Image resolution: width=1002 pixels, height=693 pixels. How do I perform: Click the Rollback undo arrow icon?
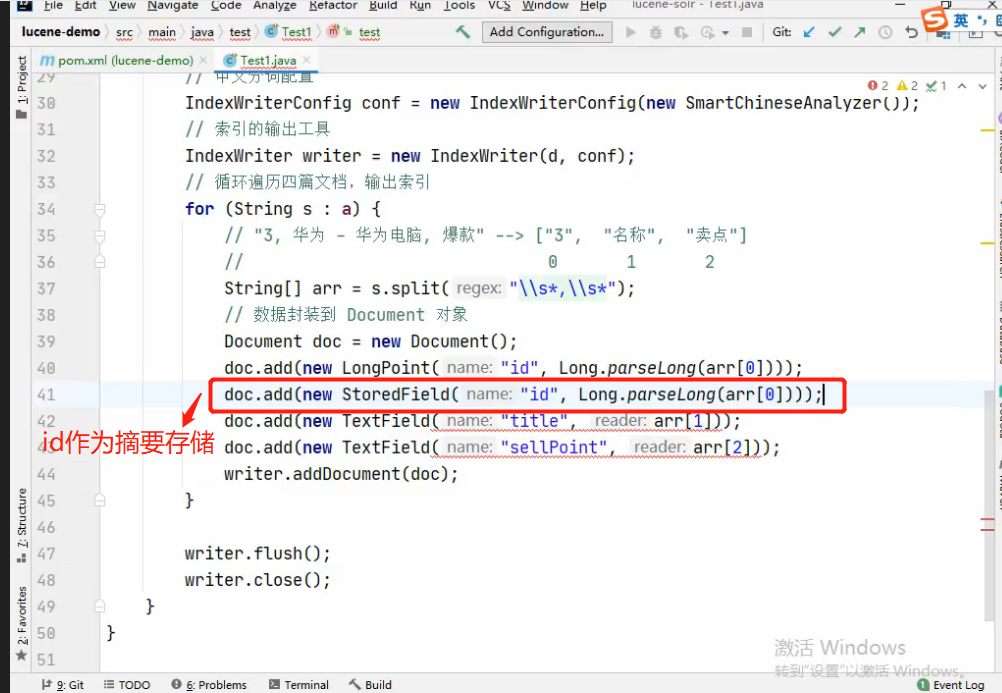click(x=911, y=32)
